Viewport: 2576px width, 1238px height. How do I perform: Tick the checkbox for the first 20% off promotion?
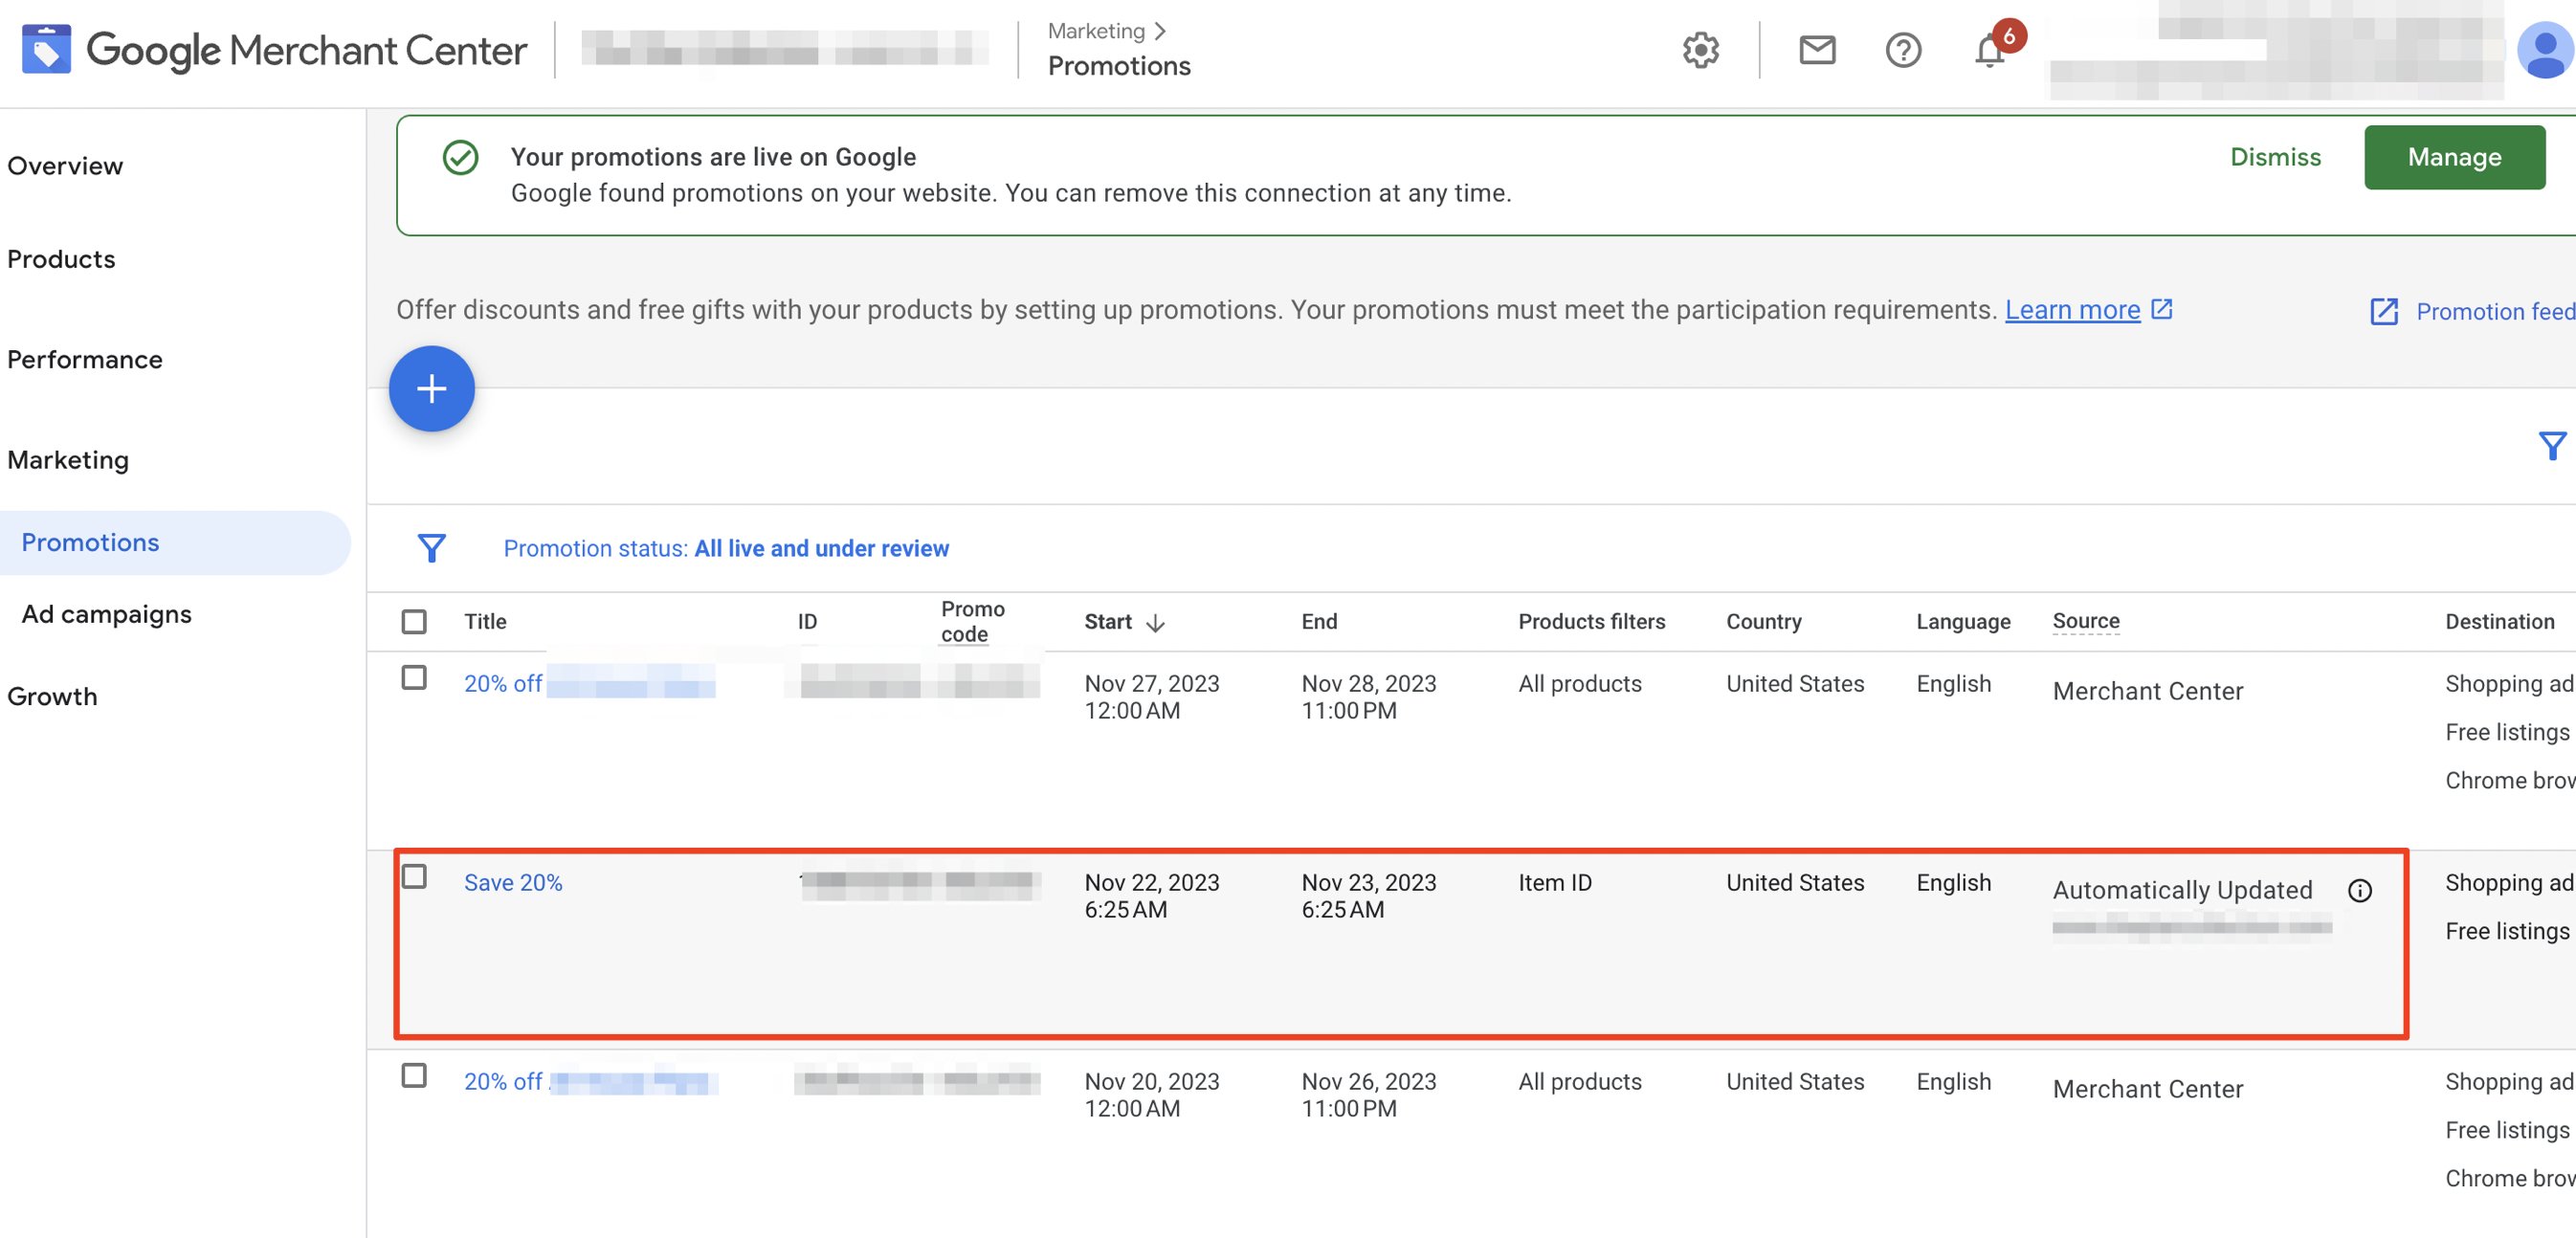[414, 677]
